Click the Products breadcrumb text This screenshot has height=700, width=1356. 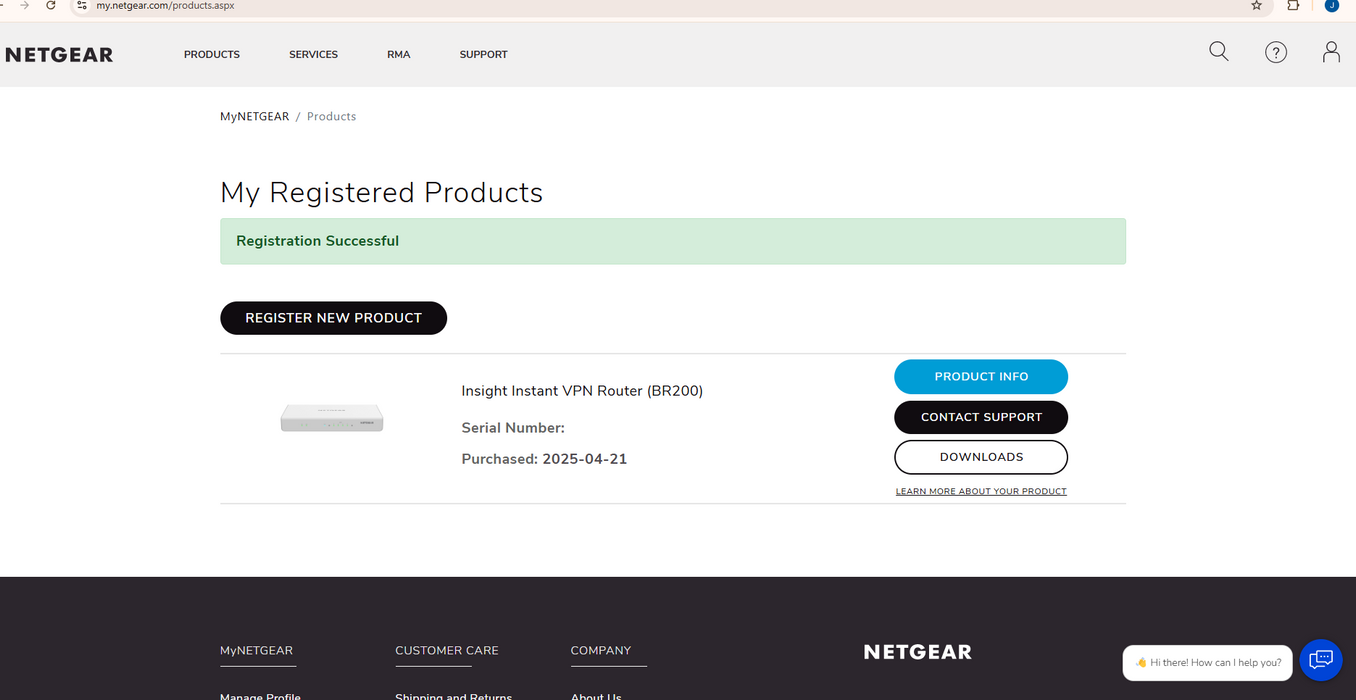331,117
